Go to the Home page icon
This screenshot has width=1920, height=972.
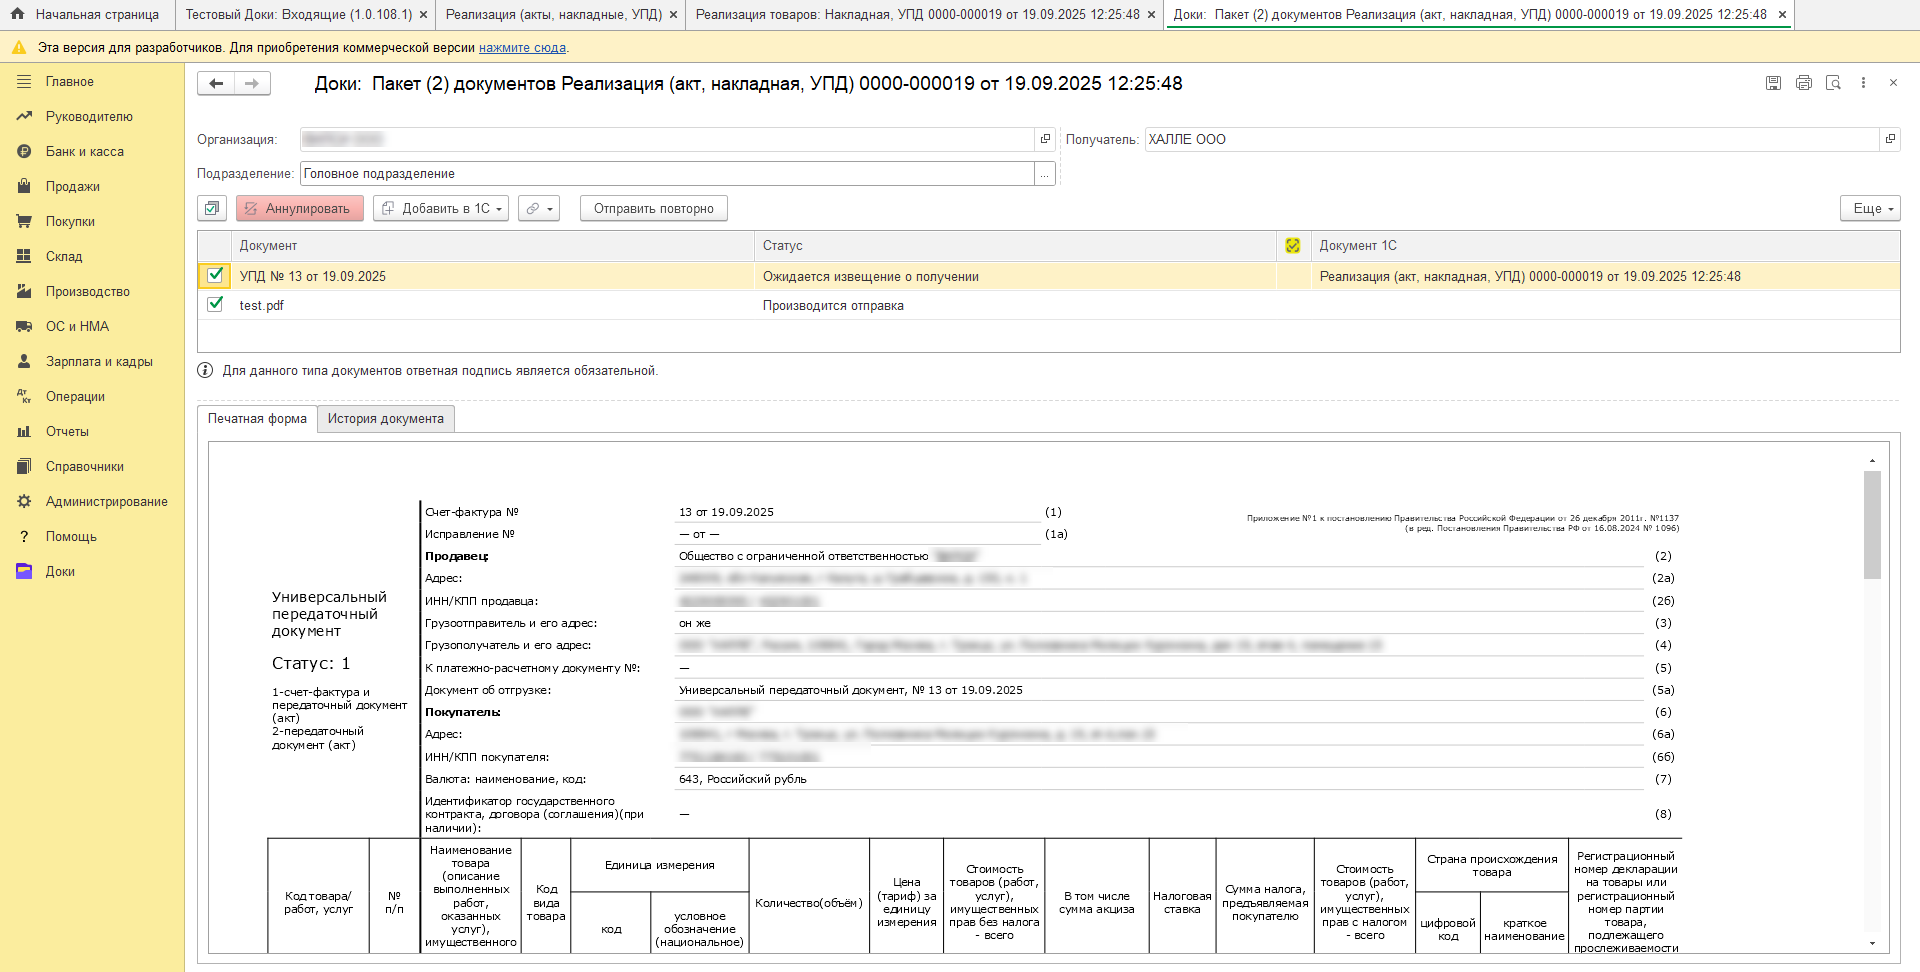[x=17, y=15]
